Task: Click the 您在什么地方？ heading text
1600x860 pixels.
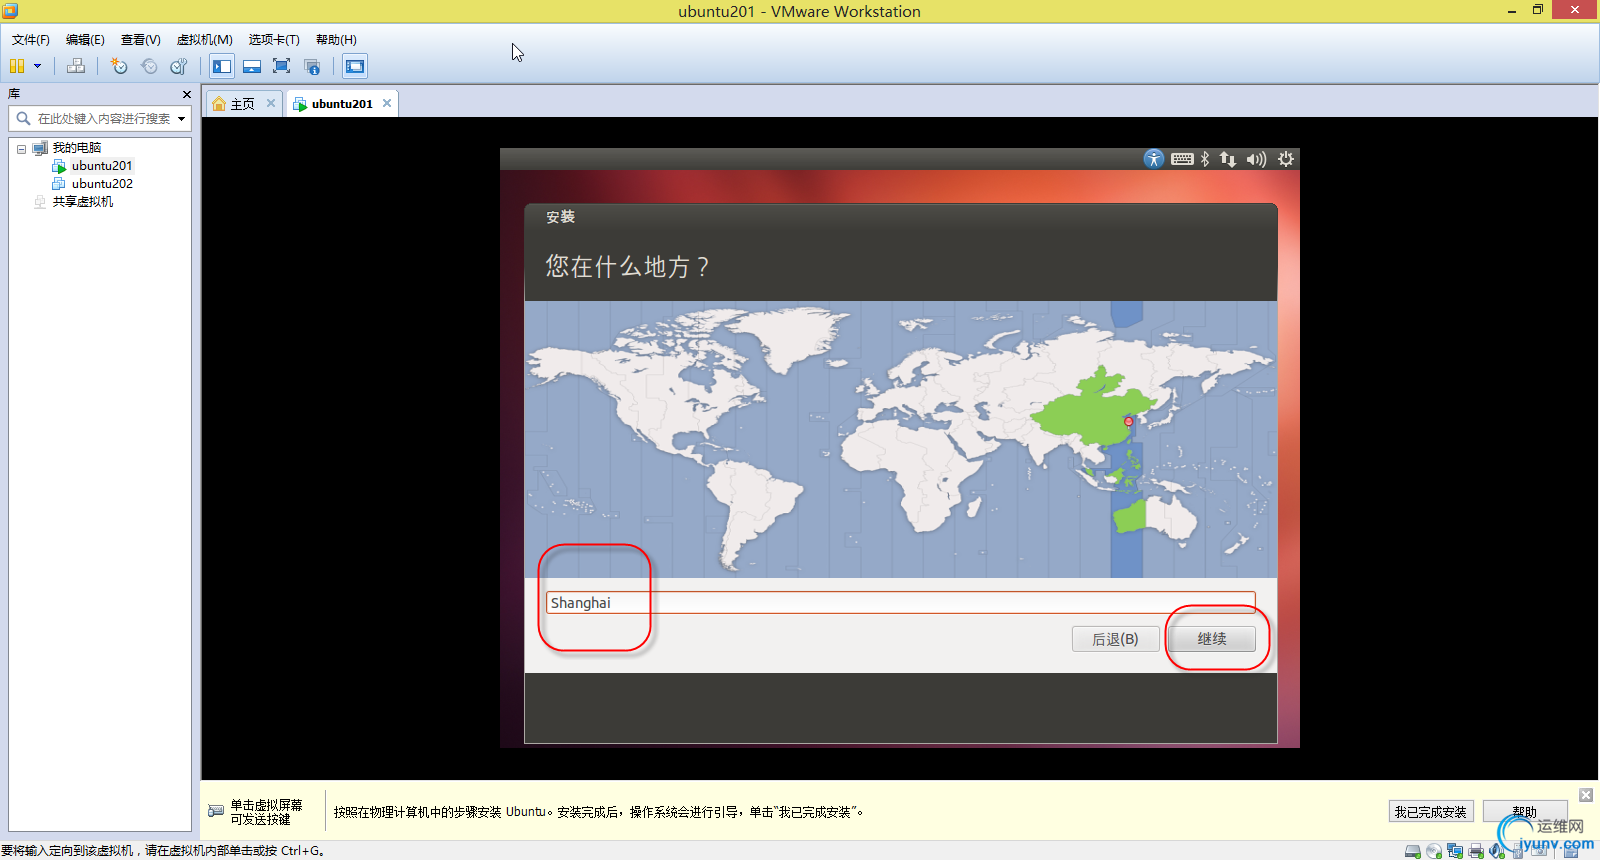Action: tap(627, 267)
